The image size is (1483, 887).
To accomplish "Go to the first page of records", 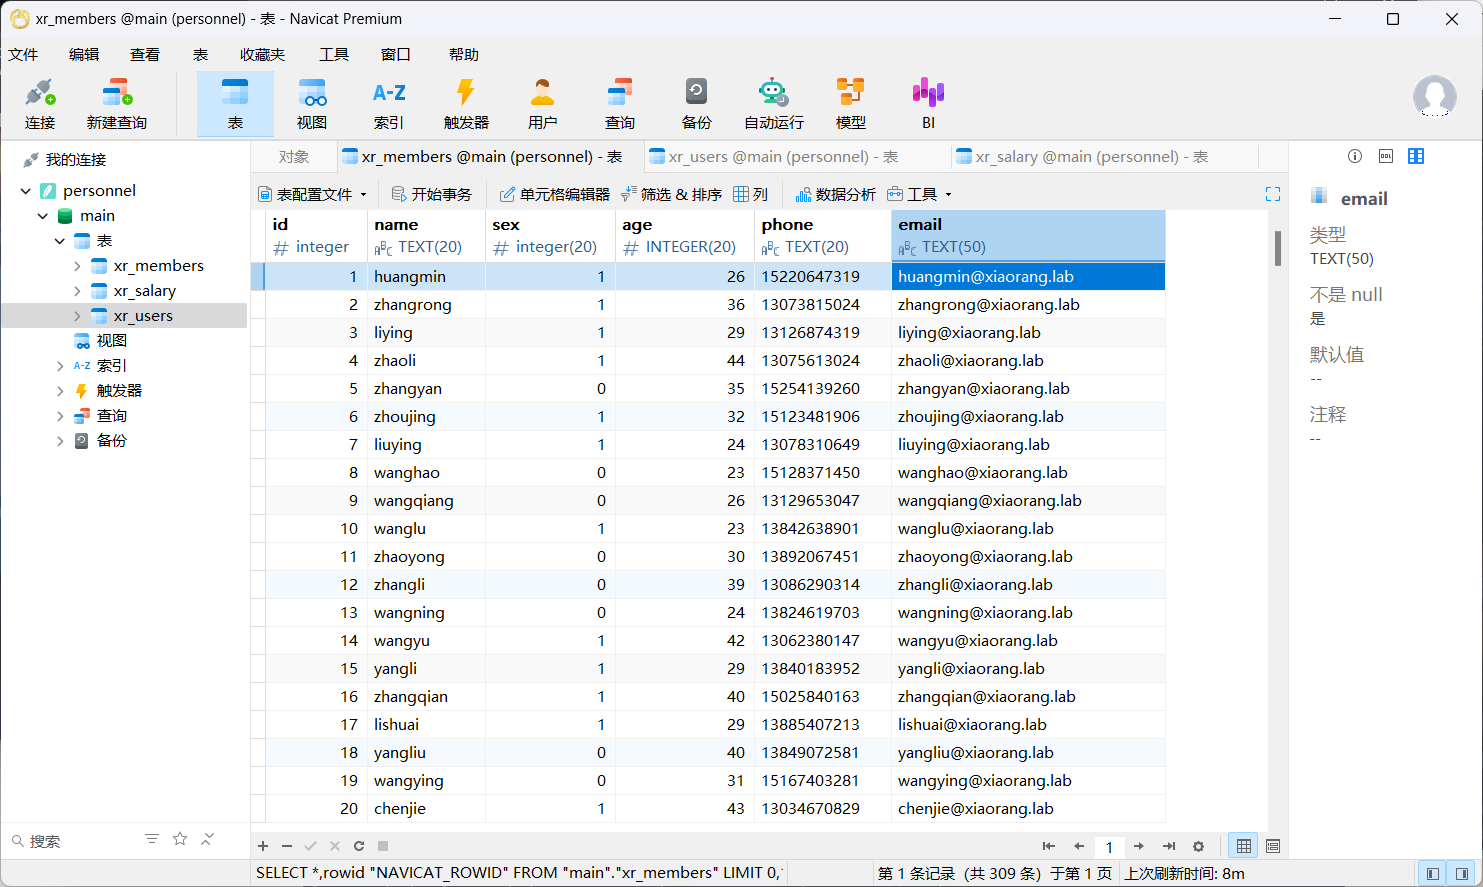I will (x=1048, y=846).
